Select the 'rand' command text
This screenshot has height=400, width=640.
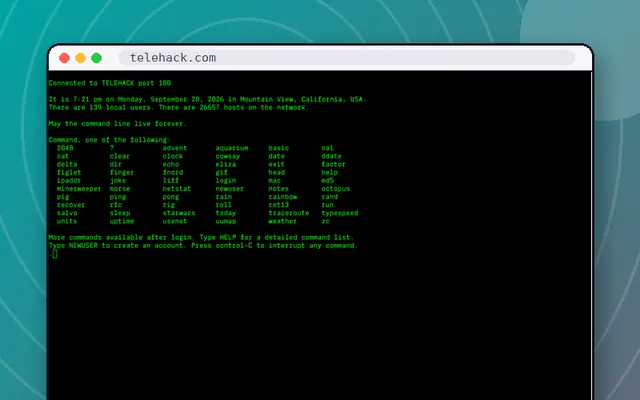click(x=329, y=197)
